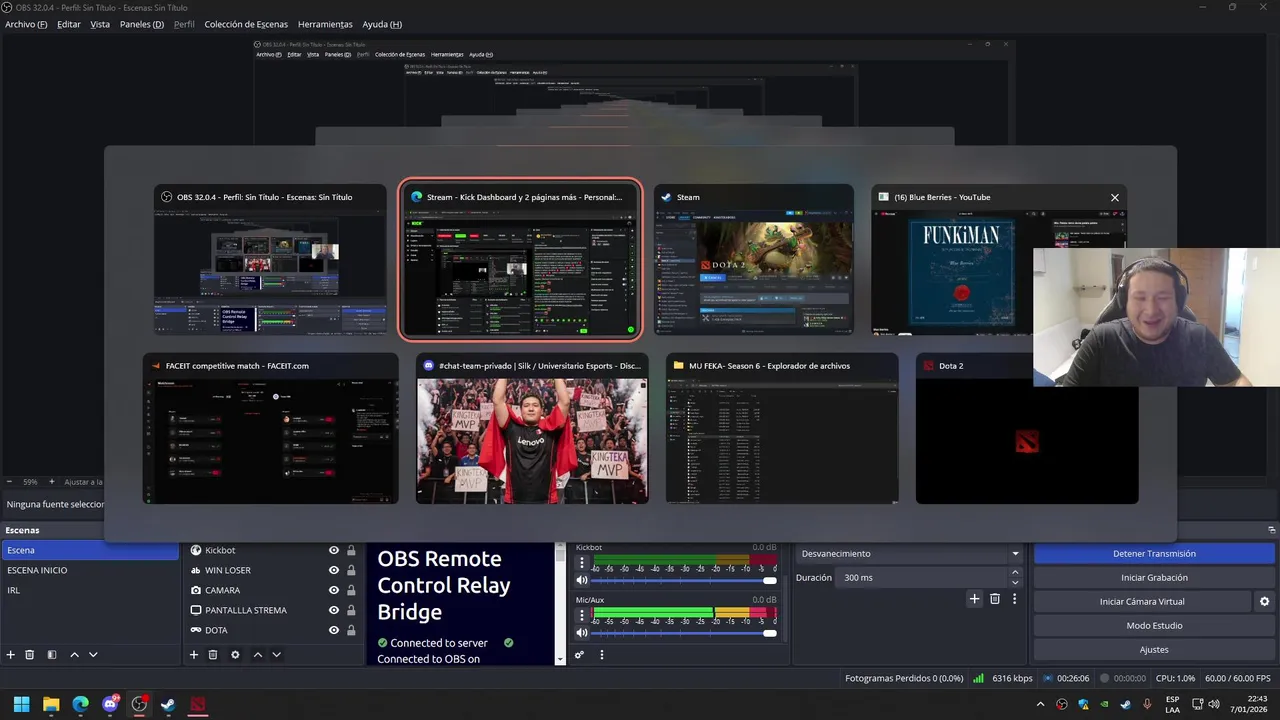Open Microsoft Edge from taskbar

click(80, 705)
